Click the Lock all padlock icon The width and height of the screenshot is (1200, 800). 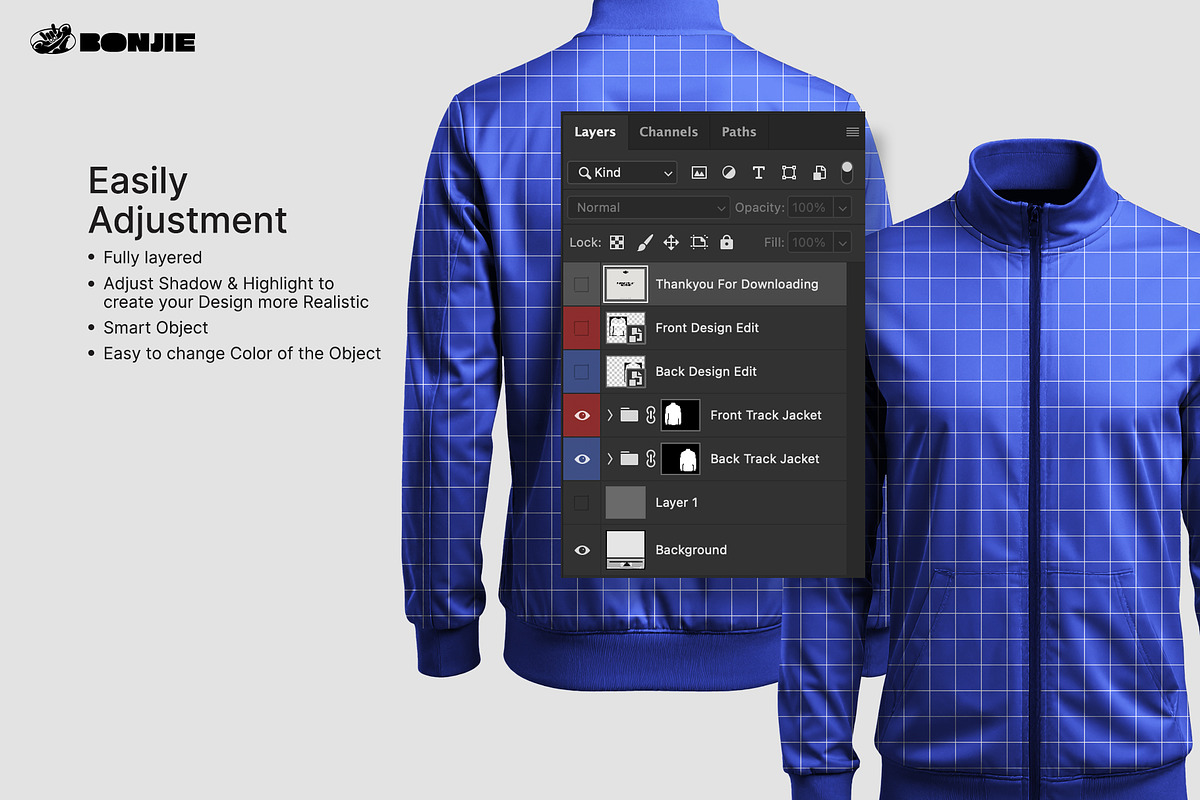(726, 242)
